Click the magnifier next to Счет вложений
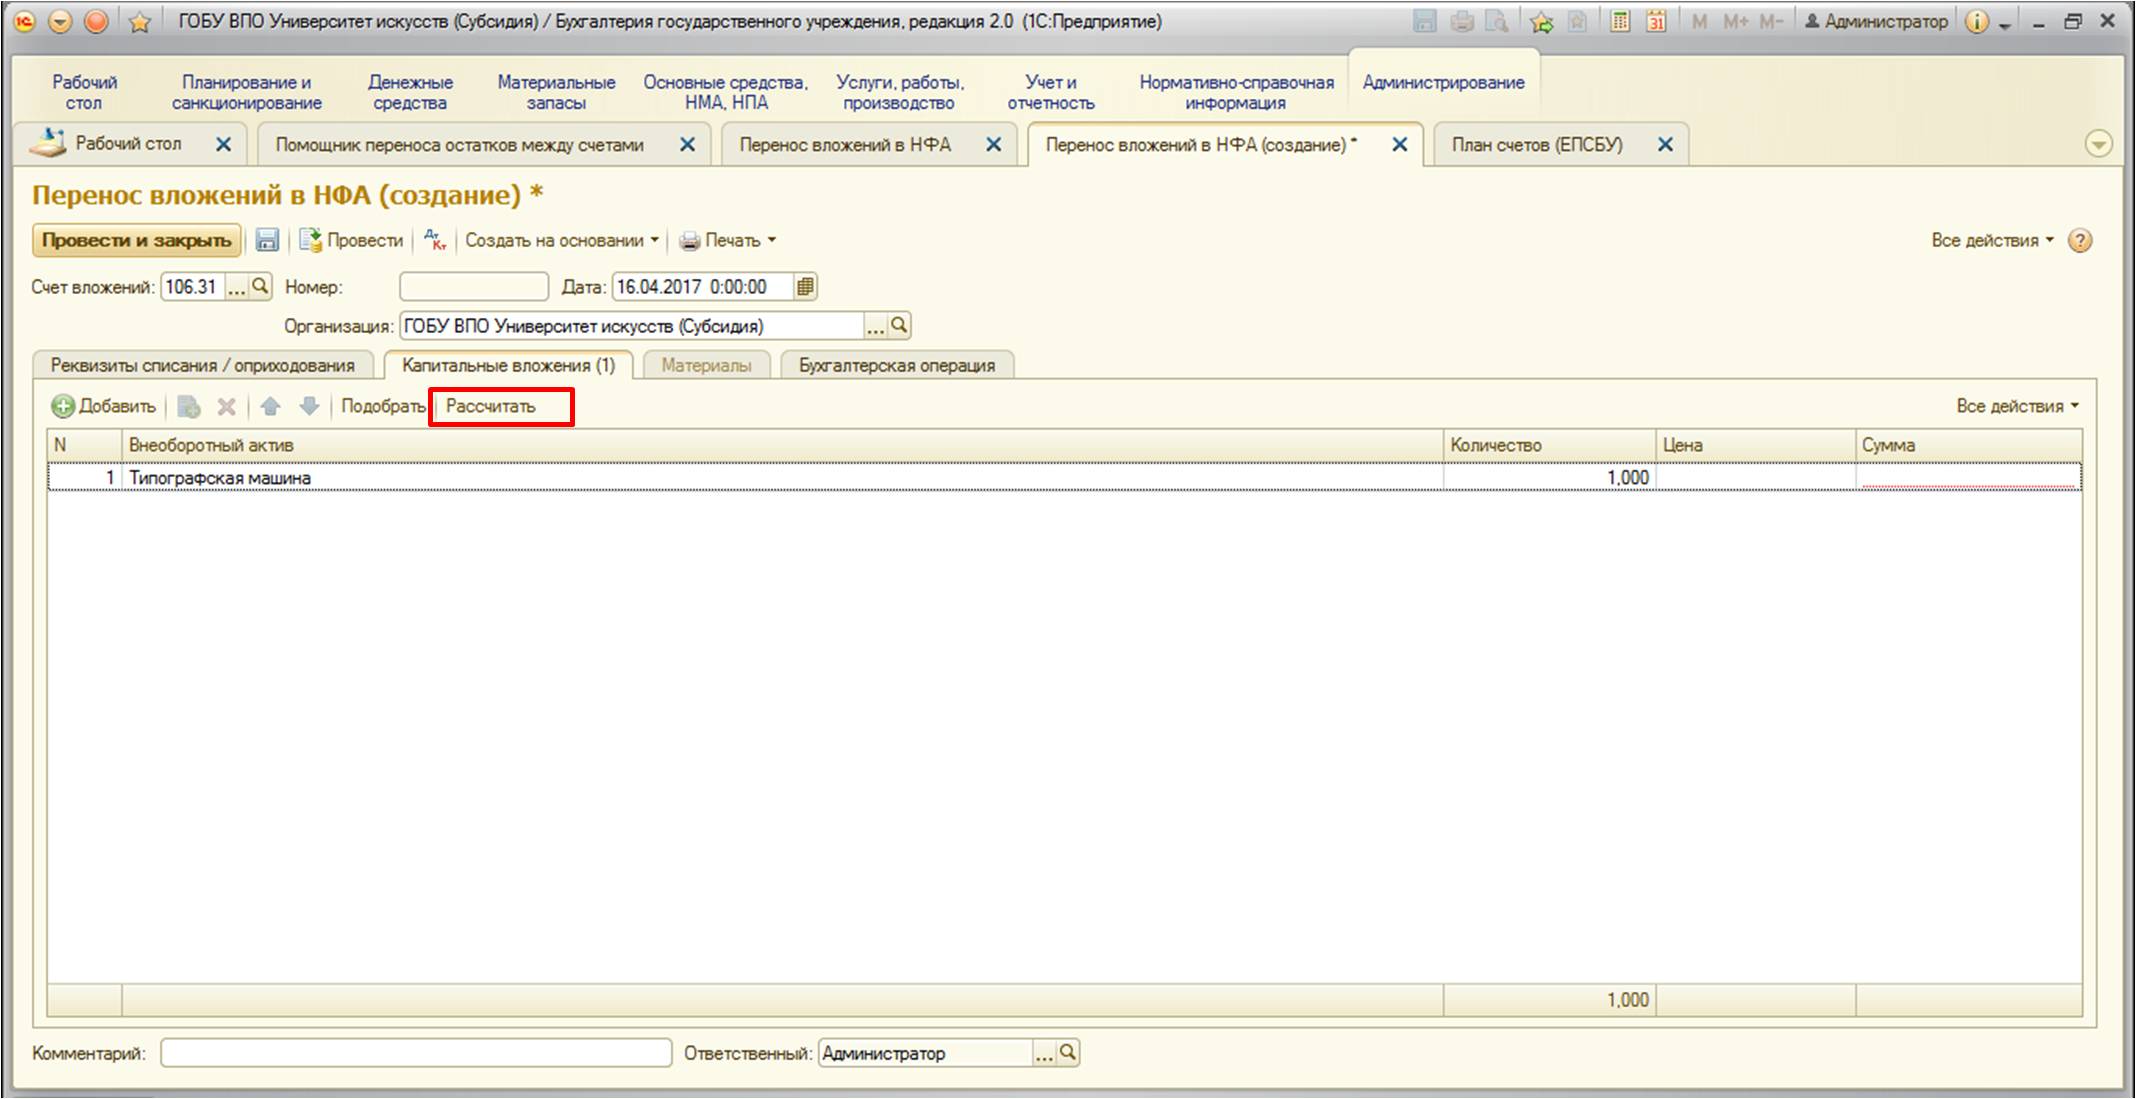Viewport: 2136px width, 1099px height. click(x=260, y=287)
